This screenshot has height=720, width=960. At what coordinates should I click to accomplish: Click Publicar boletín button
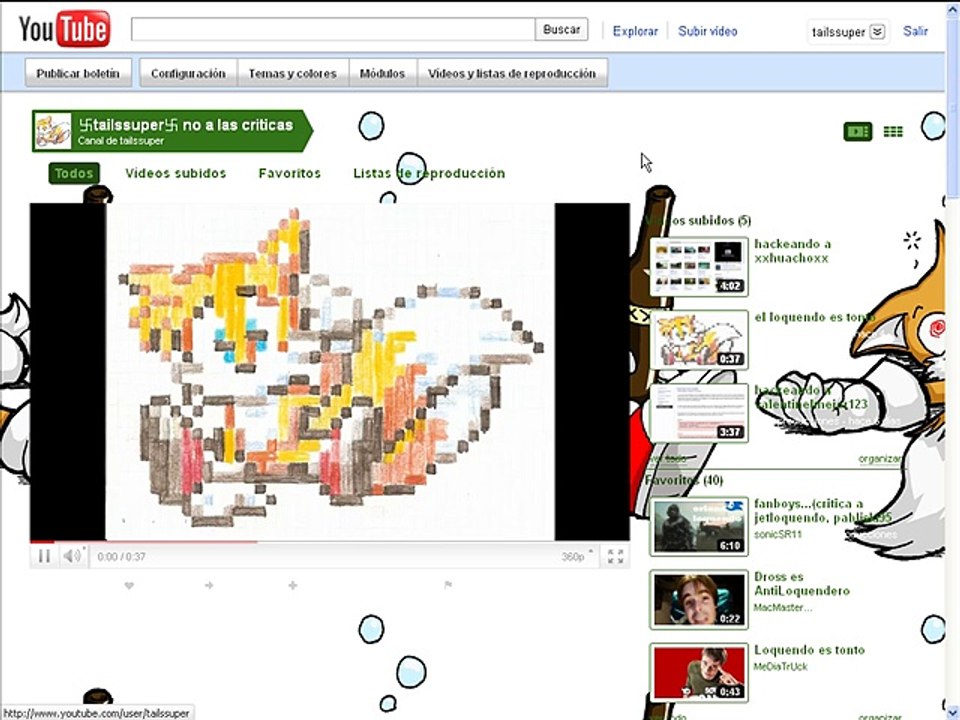(78, 73)
